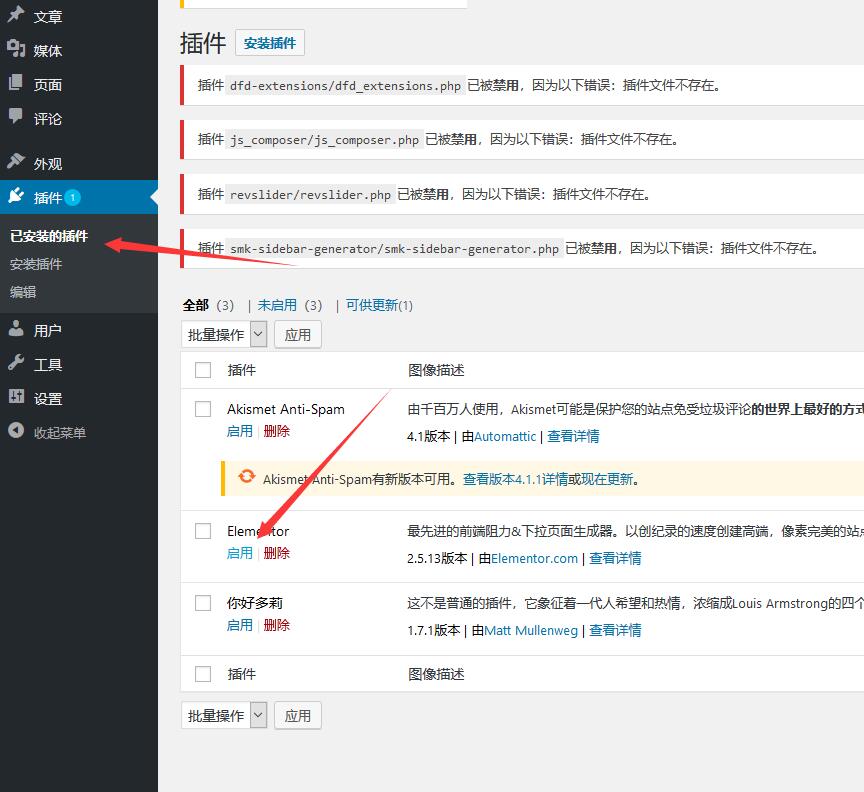Click the collapse menu arrow icon

pyautogui.click(x=16, y=430)
